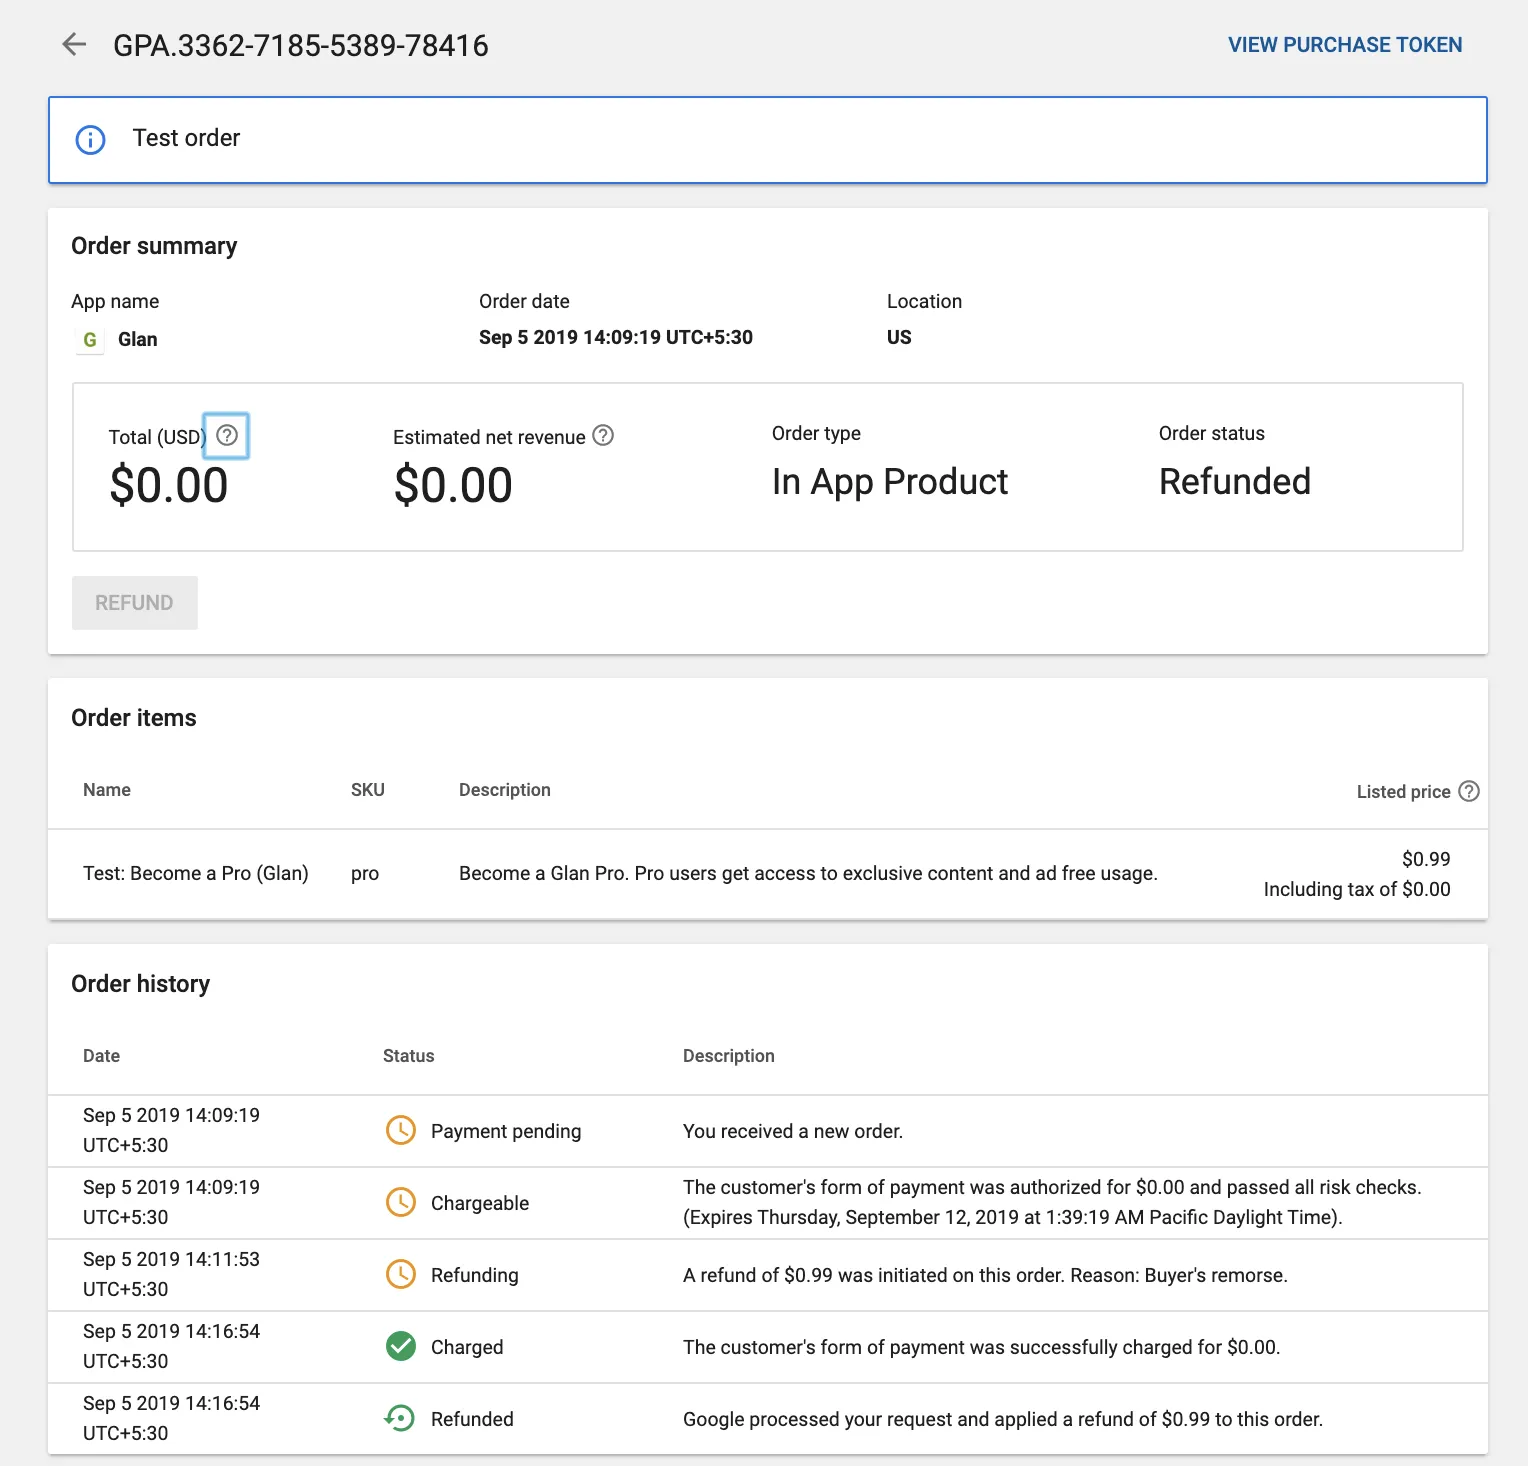Click the Chargeable status clock icon
This screenshot has height=1466, width=1528.
pos(401,1202)
